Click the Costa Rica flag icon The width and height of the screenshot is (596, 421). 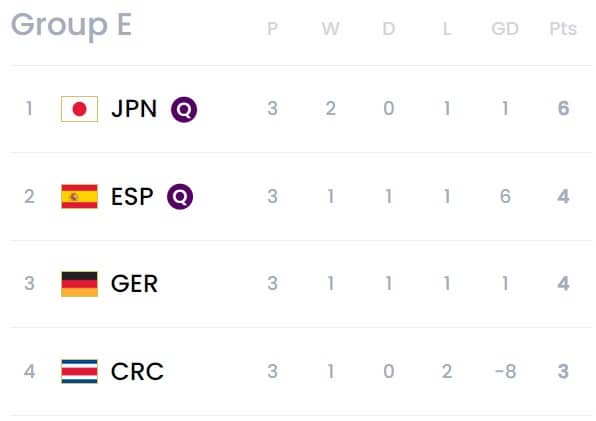pyautogui.click(x=79, y=371)
